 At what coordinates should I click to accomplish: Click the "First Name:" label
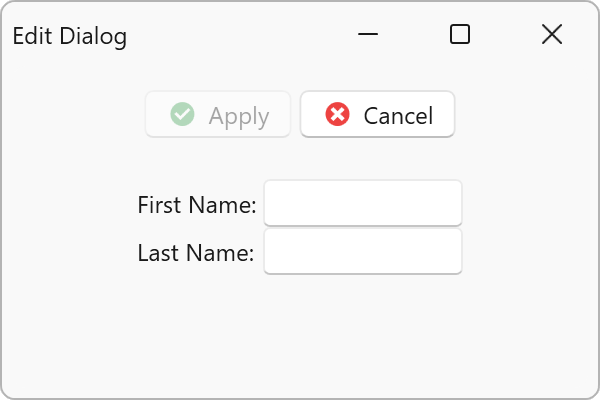click(x=197, y=205)
